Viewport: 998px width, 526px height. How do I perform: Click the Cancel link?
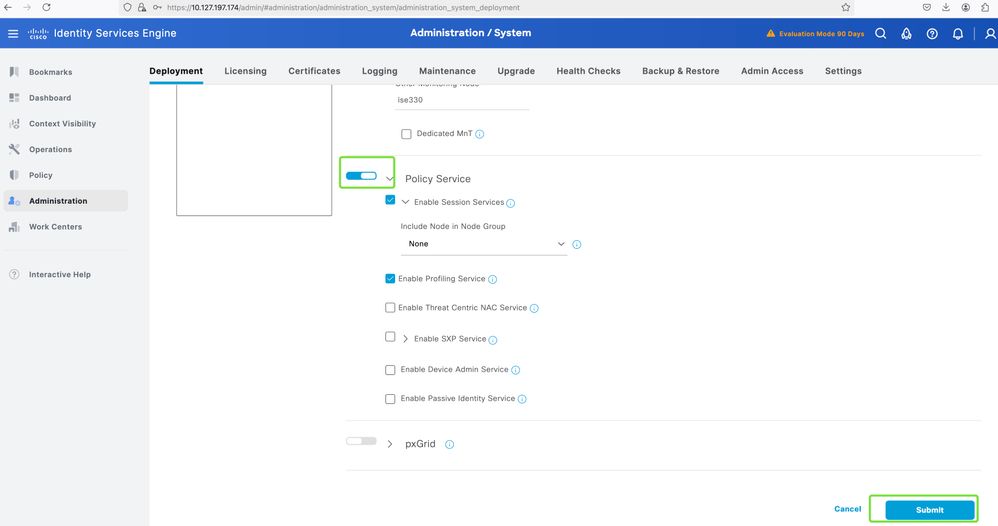click(x=847, y=509)
